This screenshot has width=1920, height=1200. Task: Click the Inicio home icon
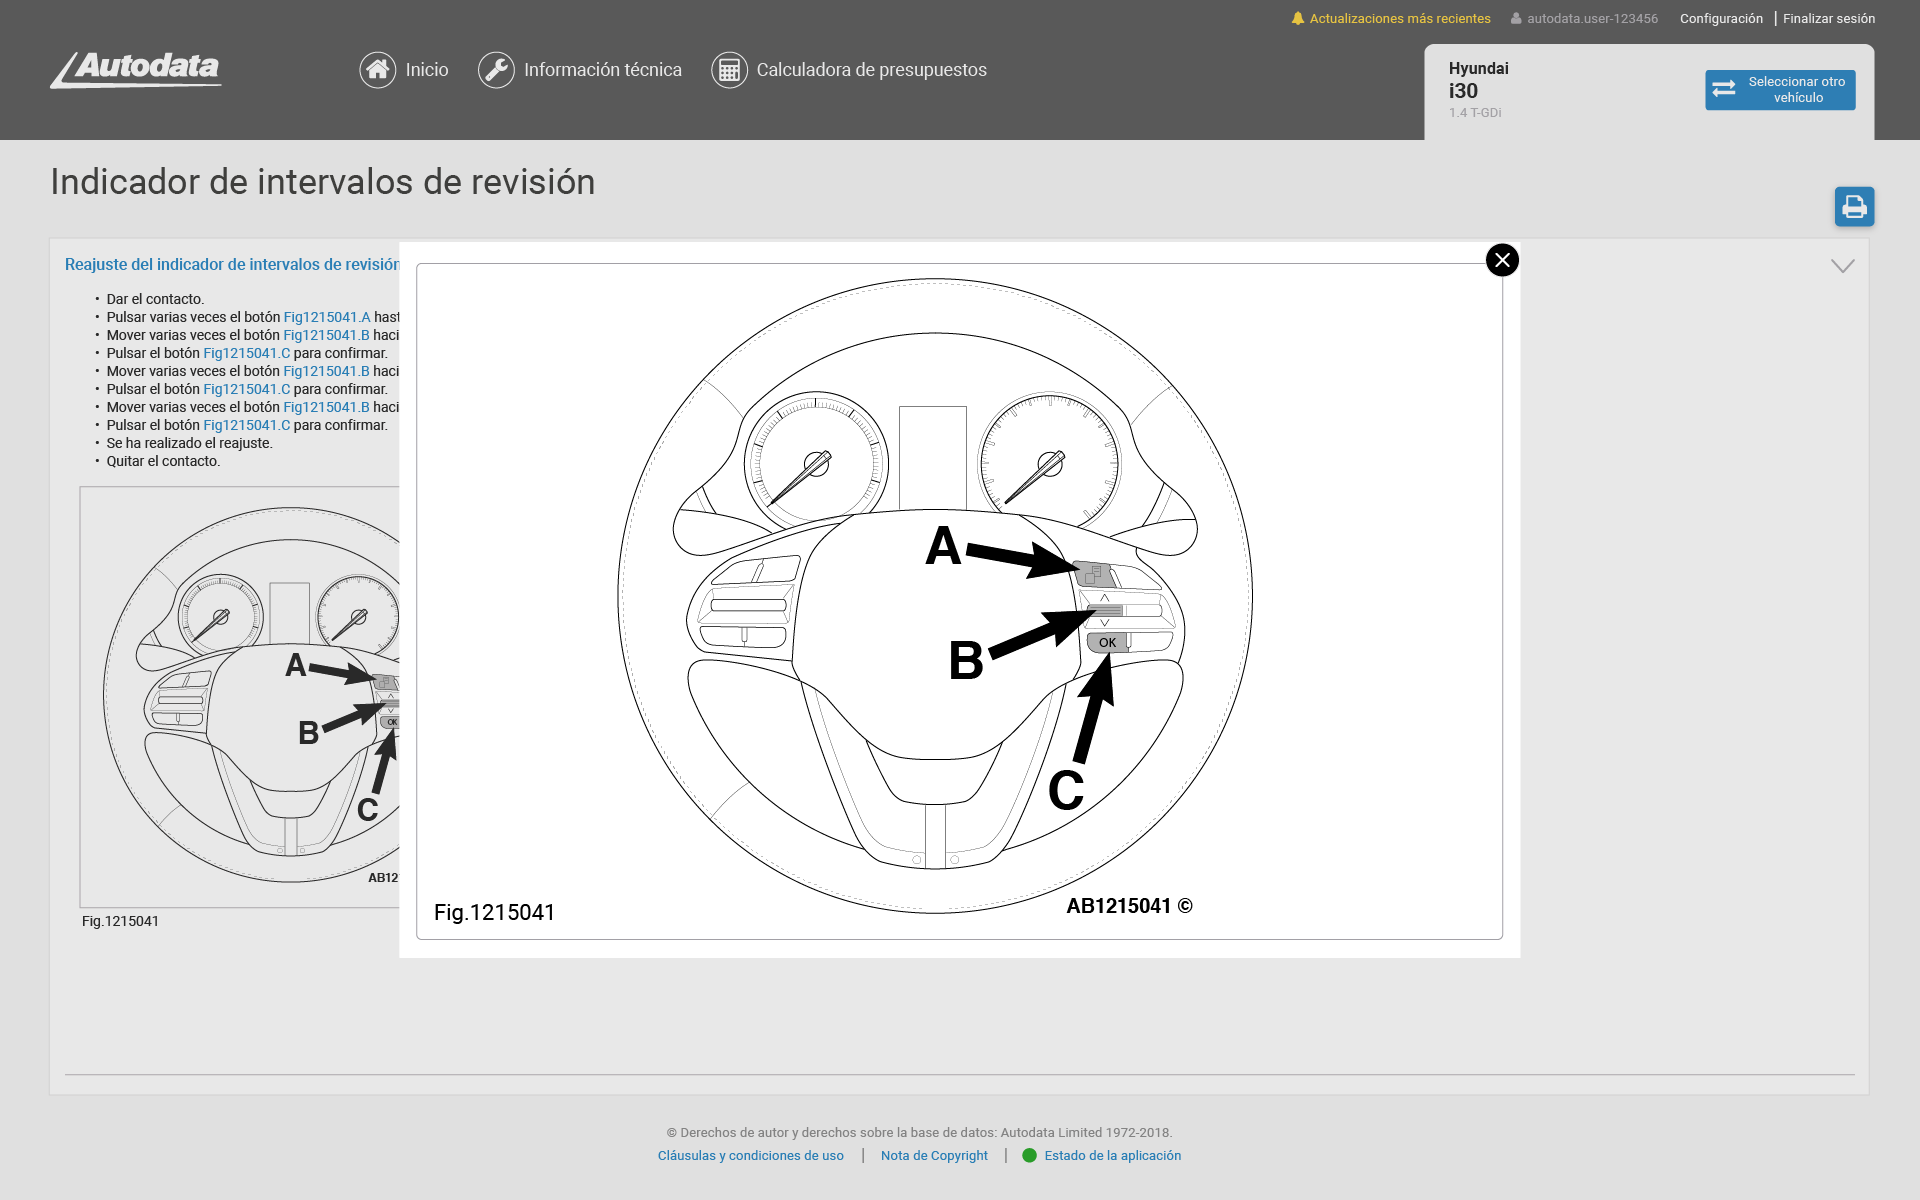[377, 70]
